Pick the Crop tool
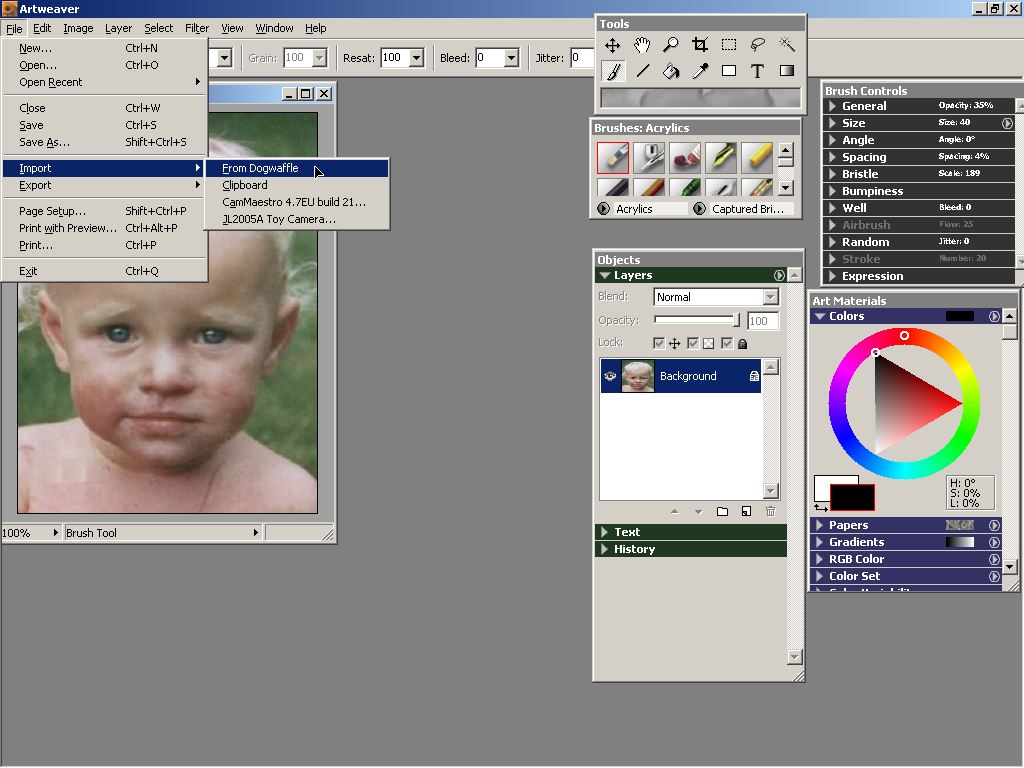Viewport: 1024px width, 768px height. pyautogui.click(x=700, y=45)
